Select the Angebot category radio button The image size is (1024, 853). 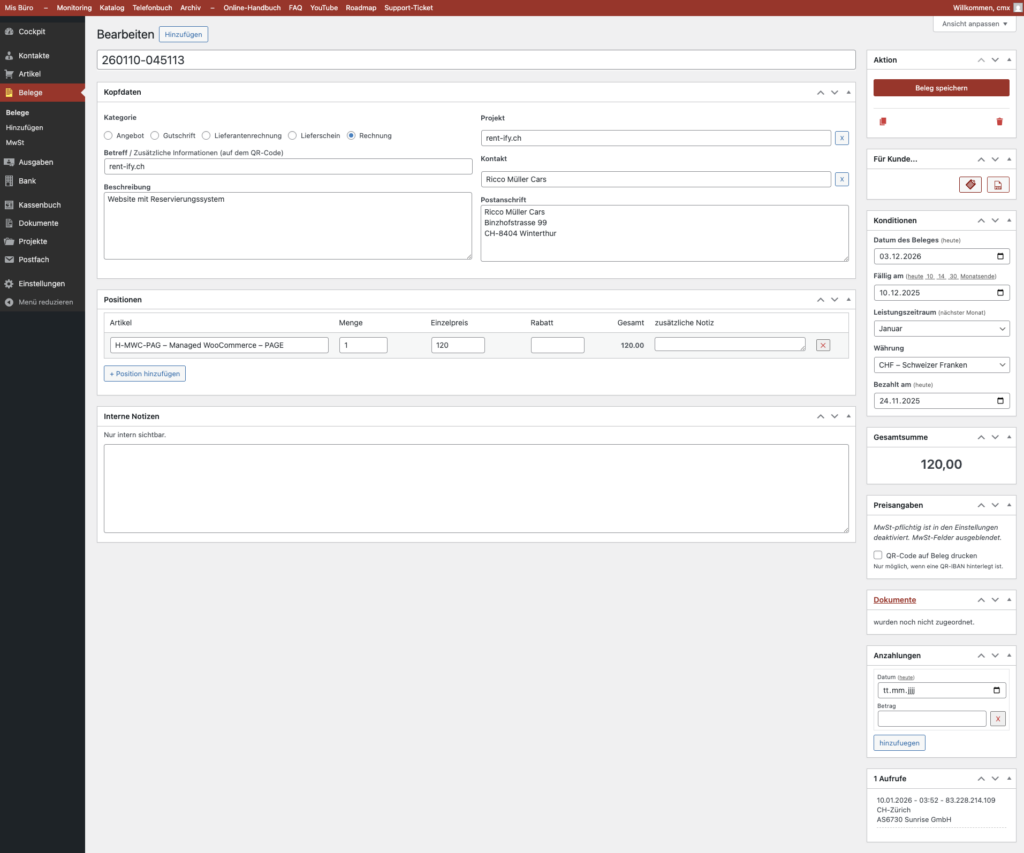click(109, 135)
